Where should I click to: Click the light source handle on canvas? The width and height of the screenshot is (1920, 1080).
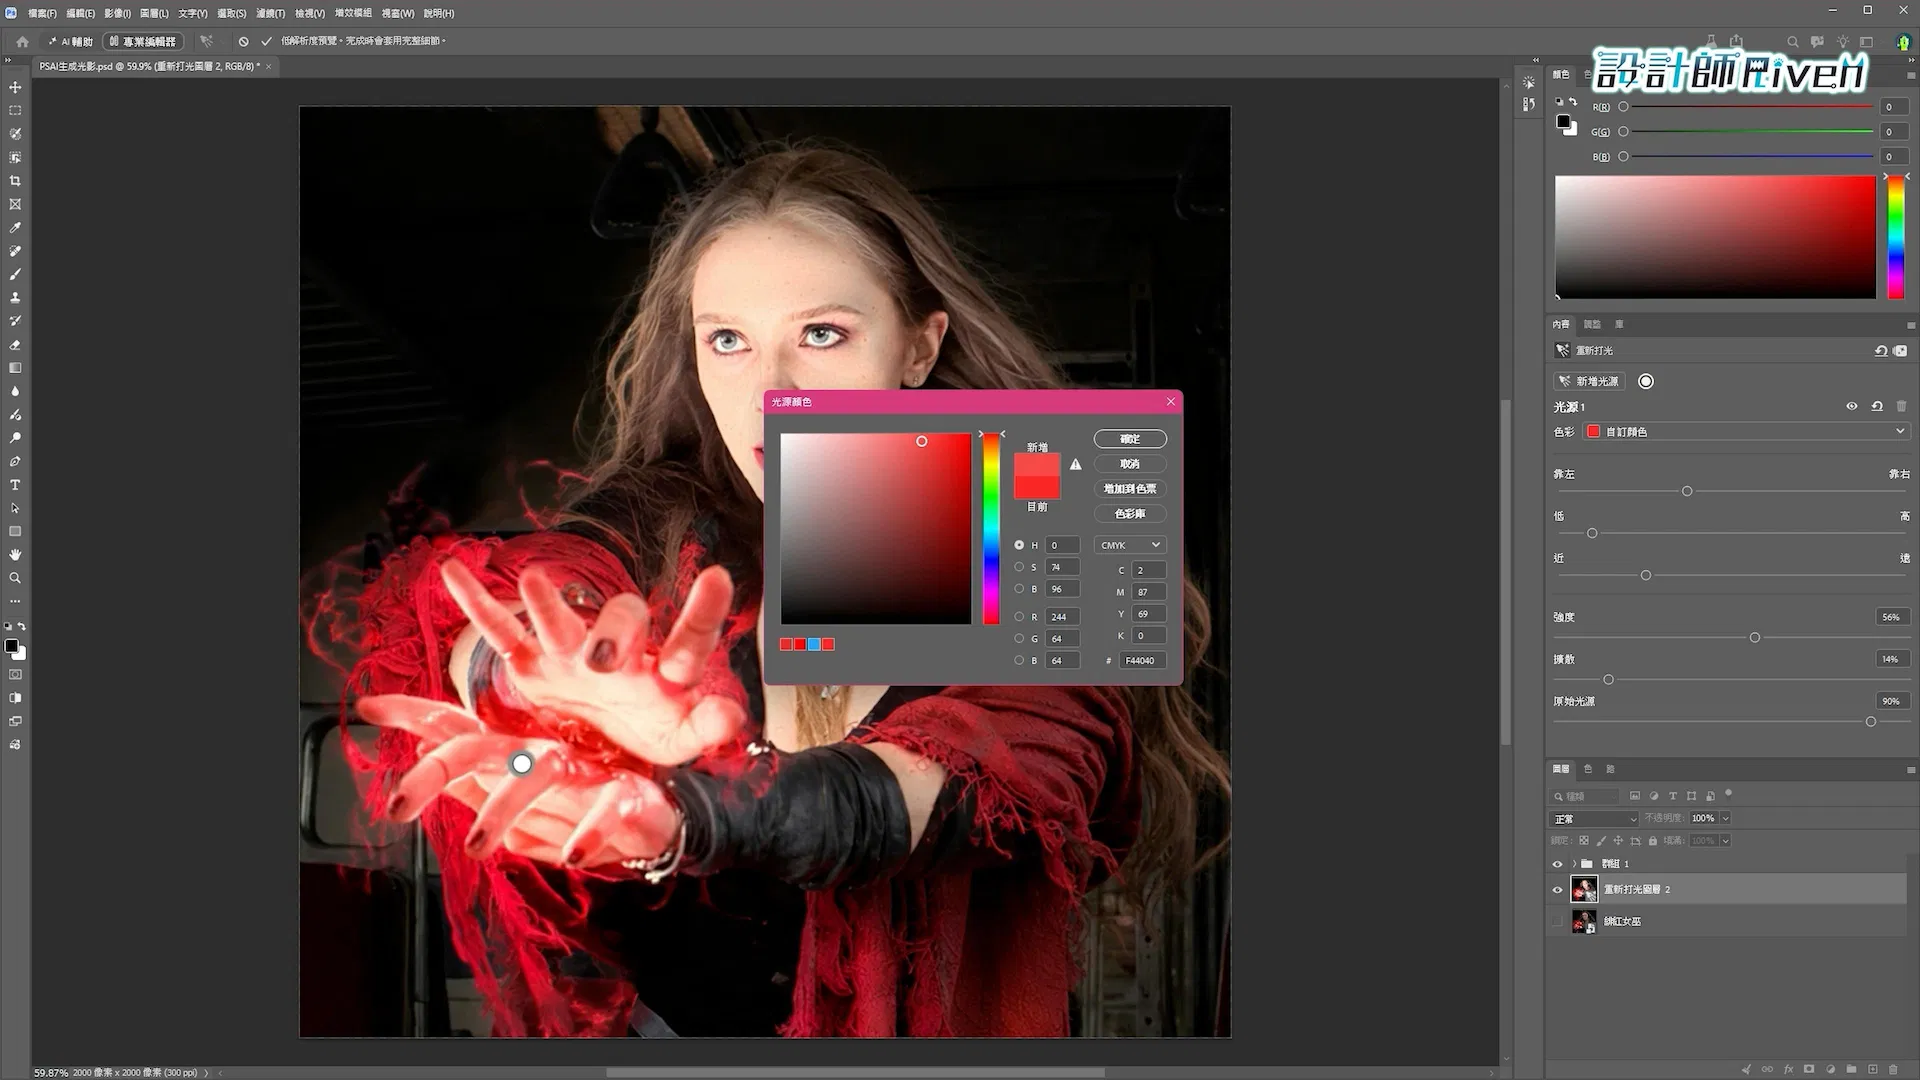point(522,764)
